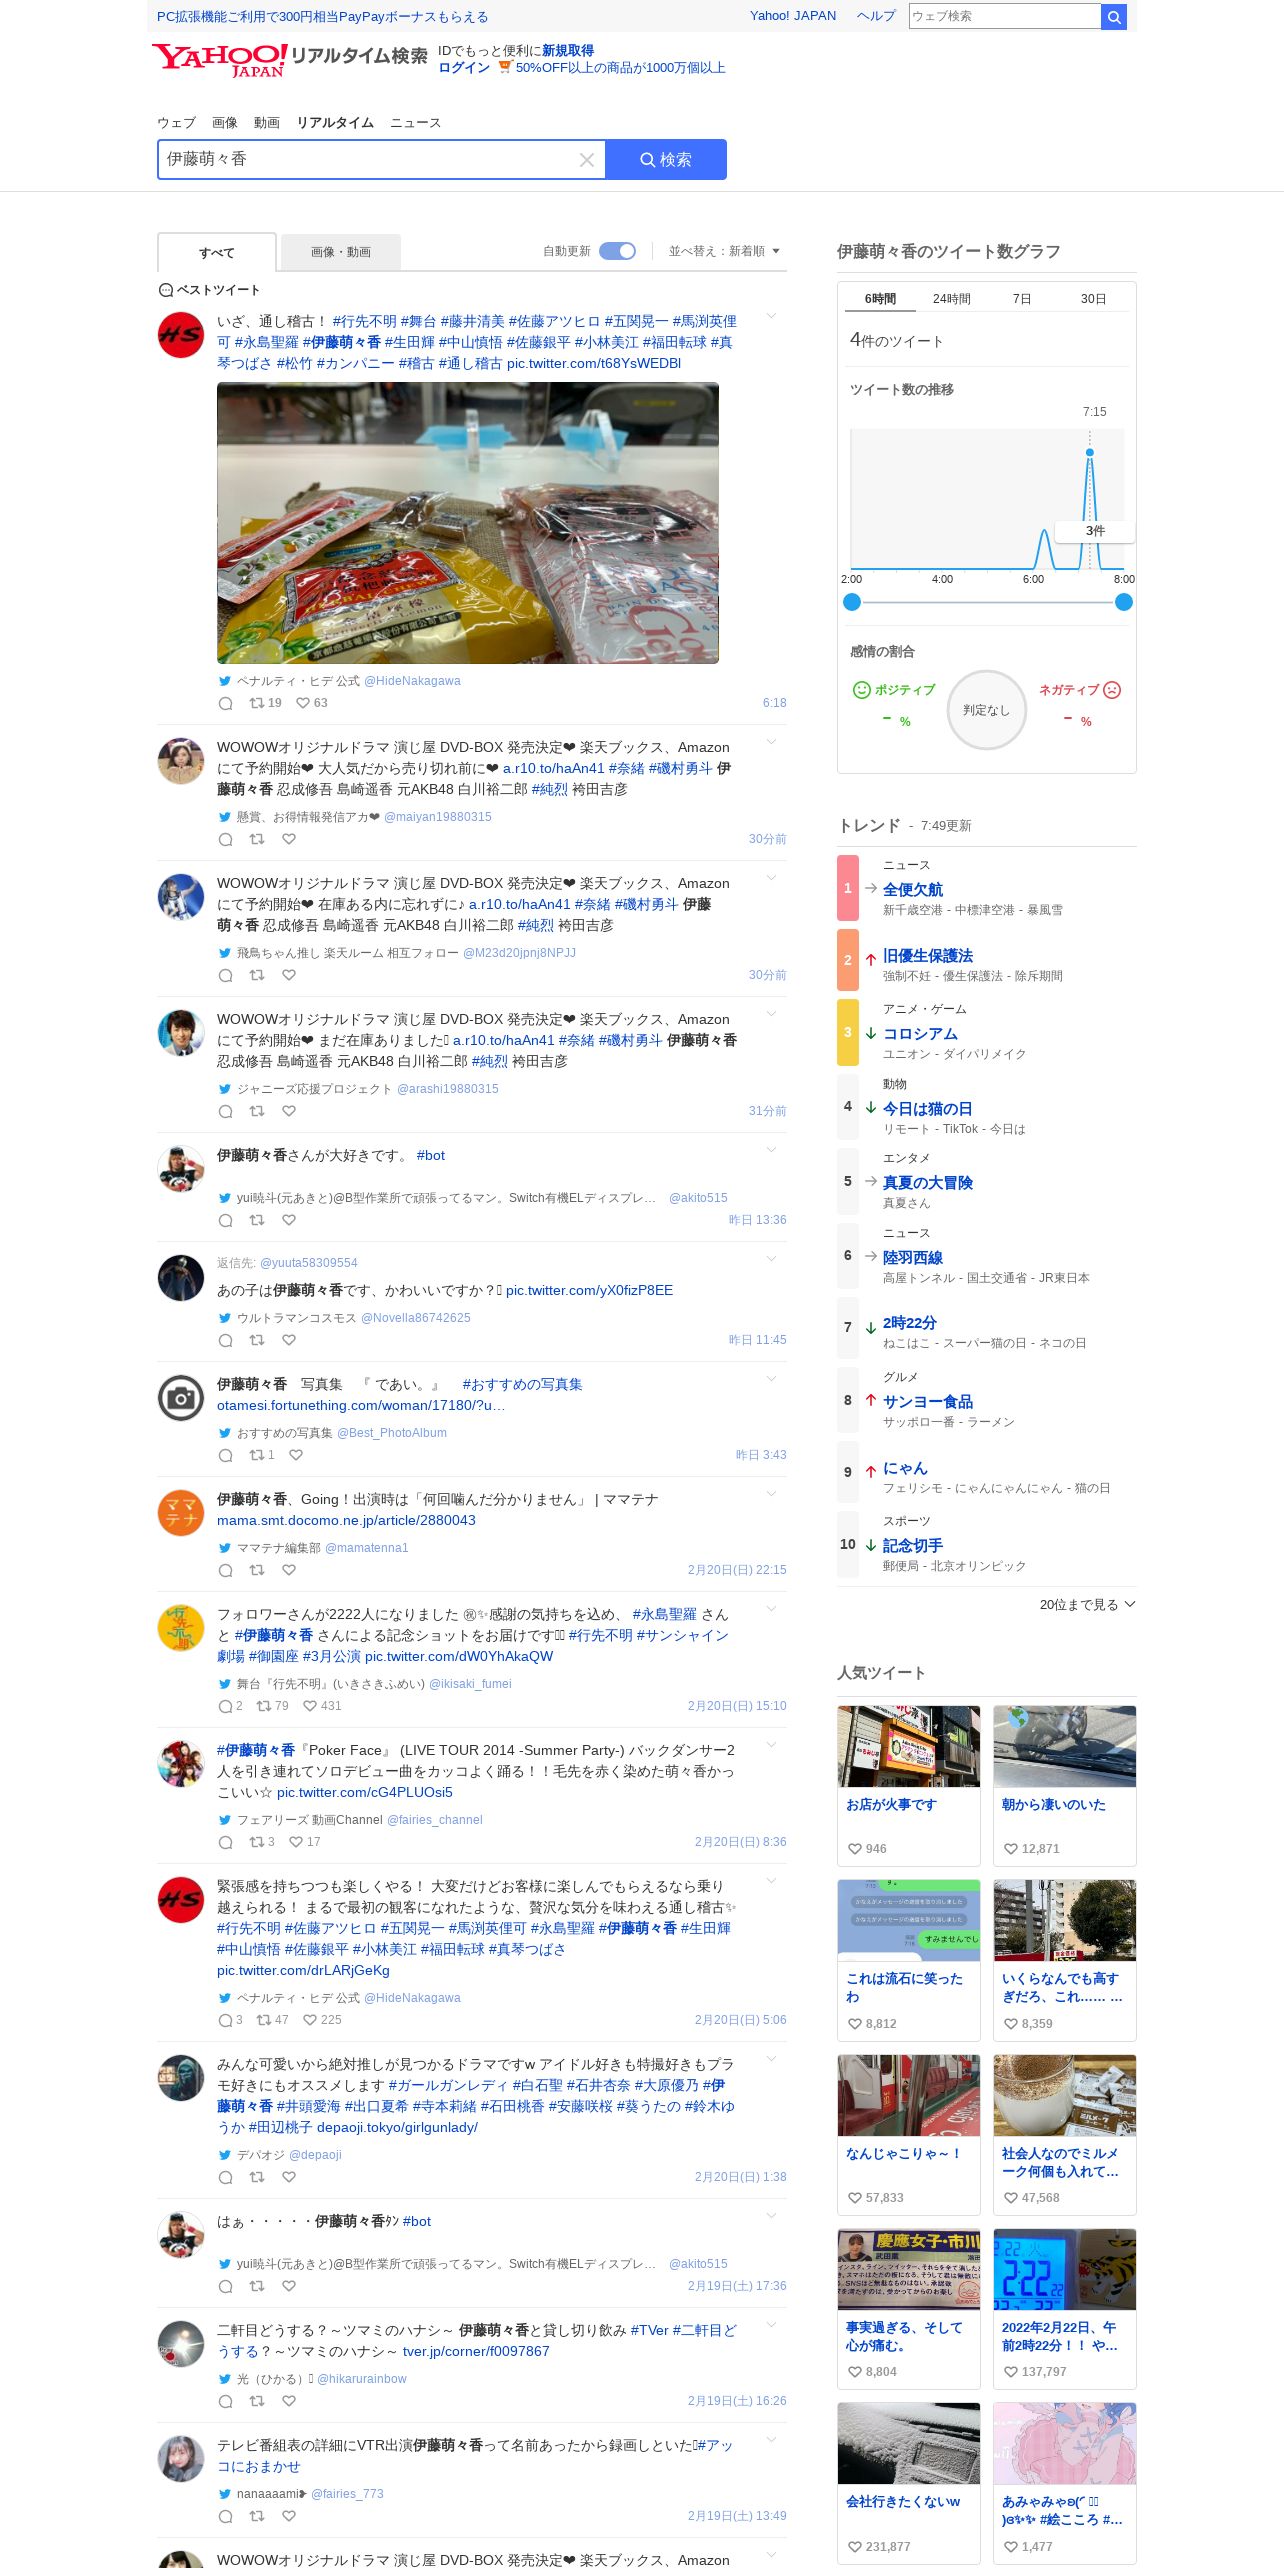
Task: Click the negative frowning sentiment icon
Action: [1112, 690]
